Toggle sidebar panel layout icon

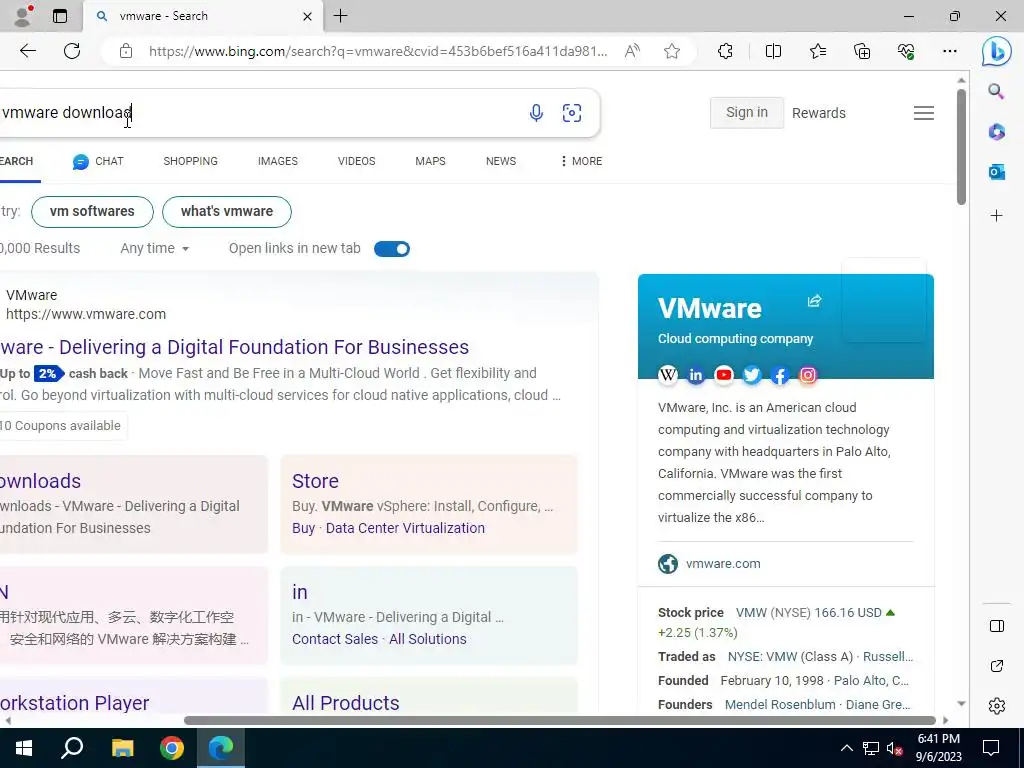coord(997,626)
